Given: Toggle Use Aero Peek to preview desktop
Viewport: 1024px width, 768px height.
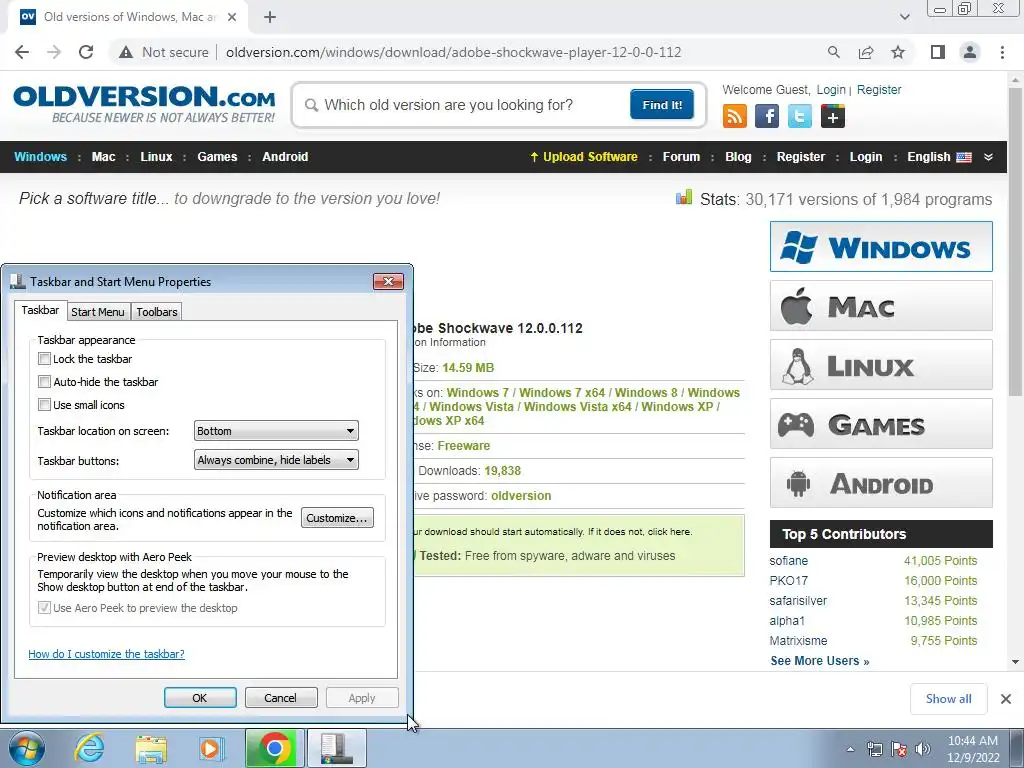Looking at the screenshot, I should tap(44, 608).
